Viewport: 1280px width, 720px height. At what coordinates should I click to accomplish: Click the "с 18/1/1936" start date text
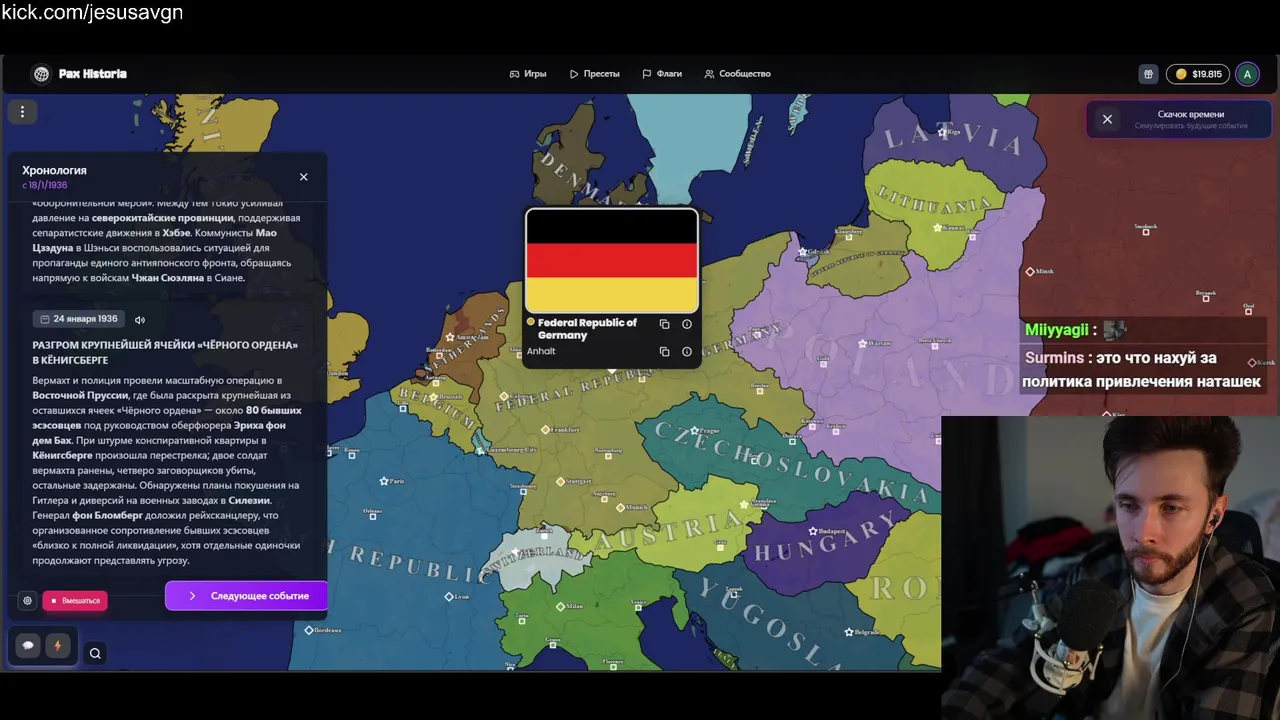(x=45, y=186)
